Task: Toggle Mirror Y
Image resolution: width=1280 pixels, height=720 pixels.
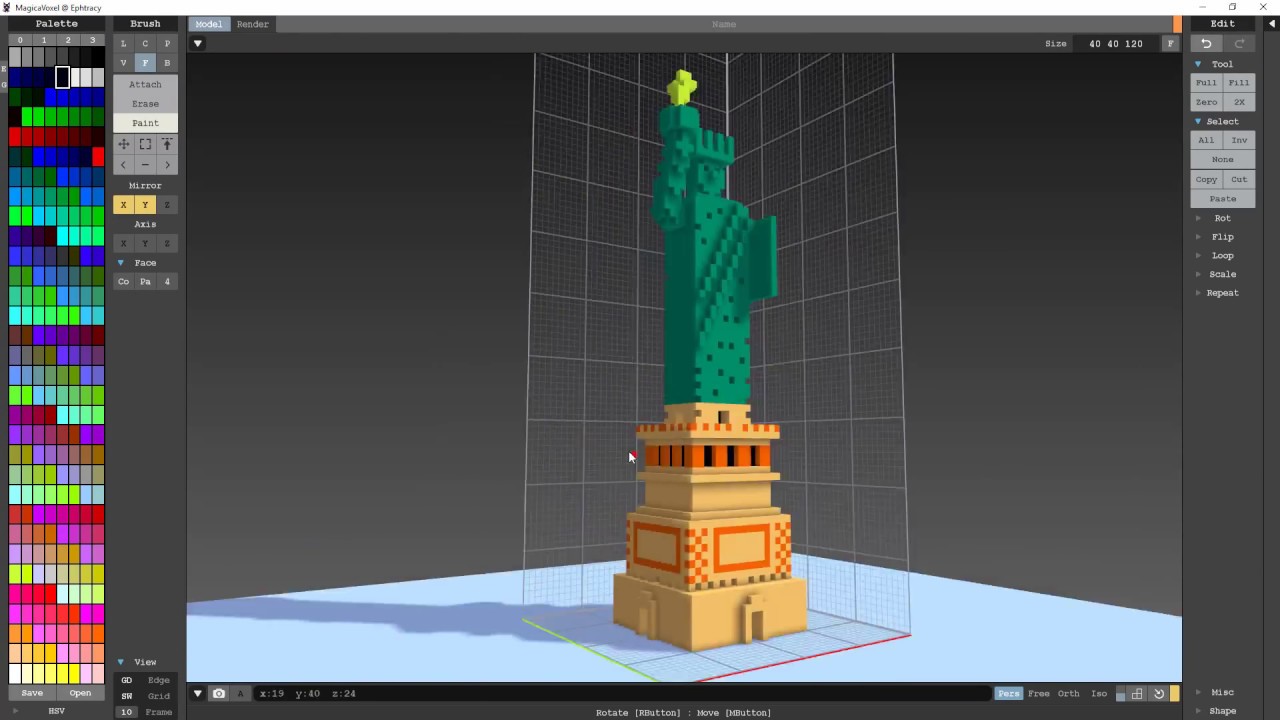Action: tap(145, 204)
